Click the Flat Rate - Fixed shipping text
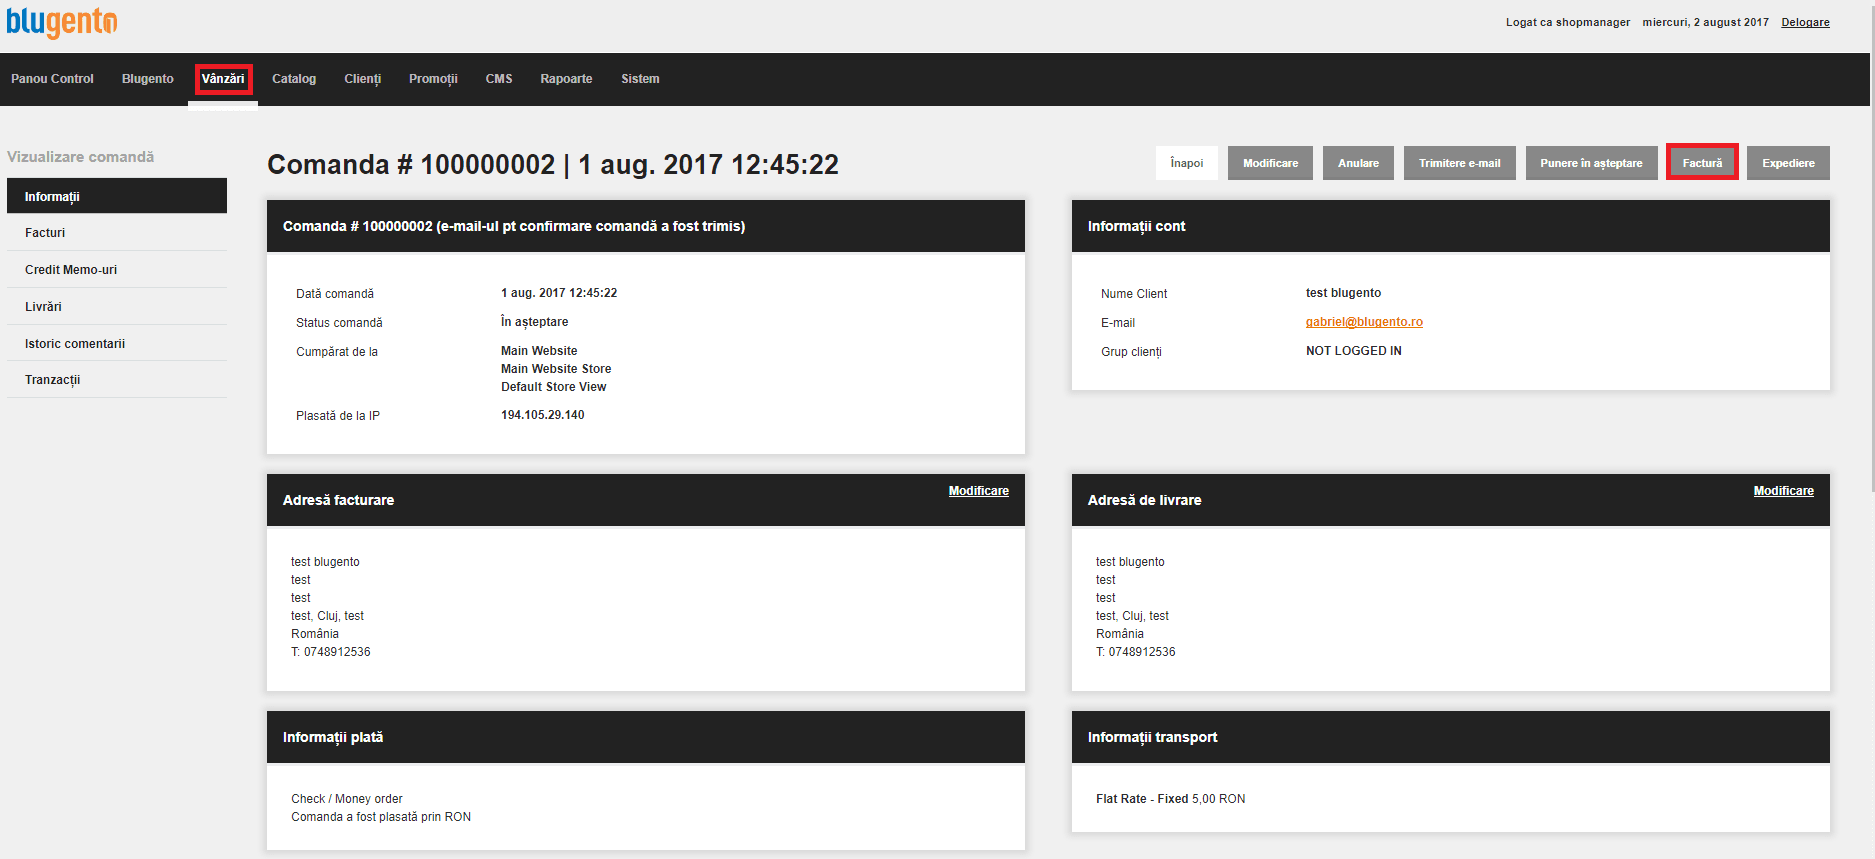Screen dimensions: 1875x859 tap(1142, 799)
